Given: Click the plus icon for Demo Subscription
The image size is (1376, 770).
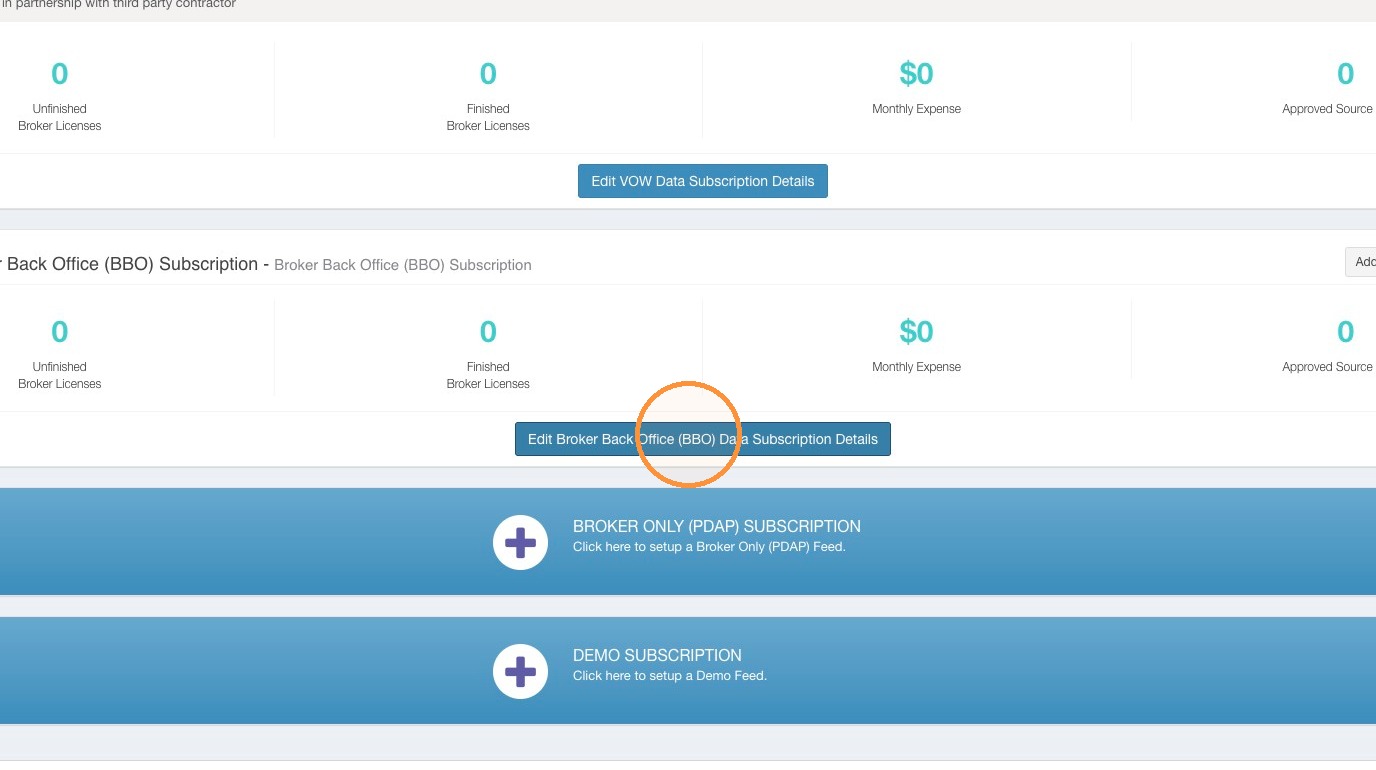Looking at the screenshot, I should 520,672.
